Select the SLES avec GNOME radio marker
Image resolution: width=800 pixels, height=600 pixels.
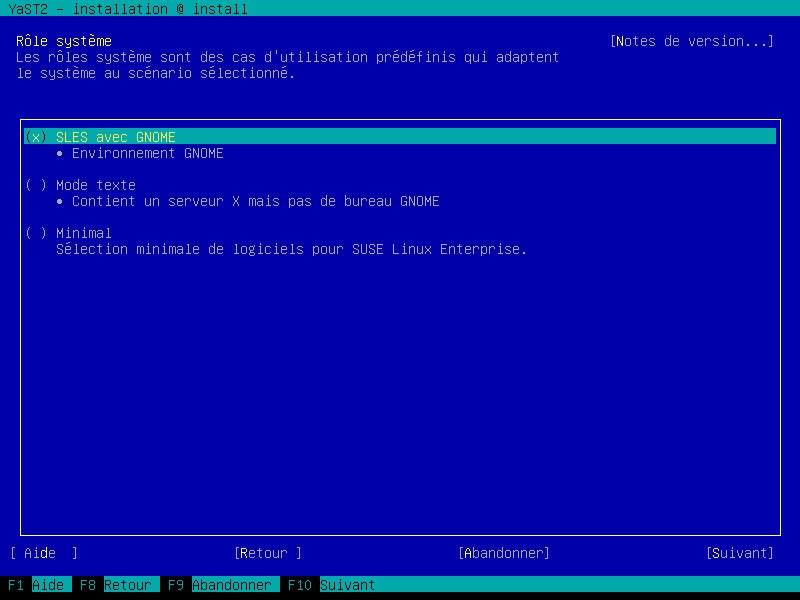pyautogui.click(x=36, y=137)
